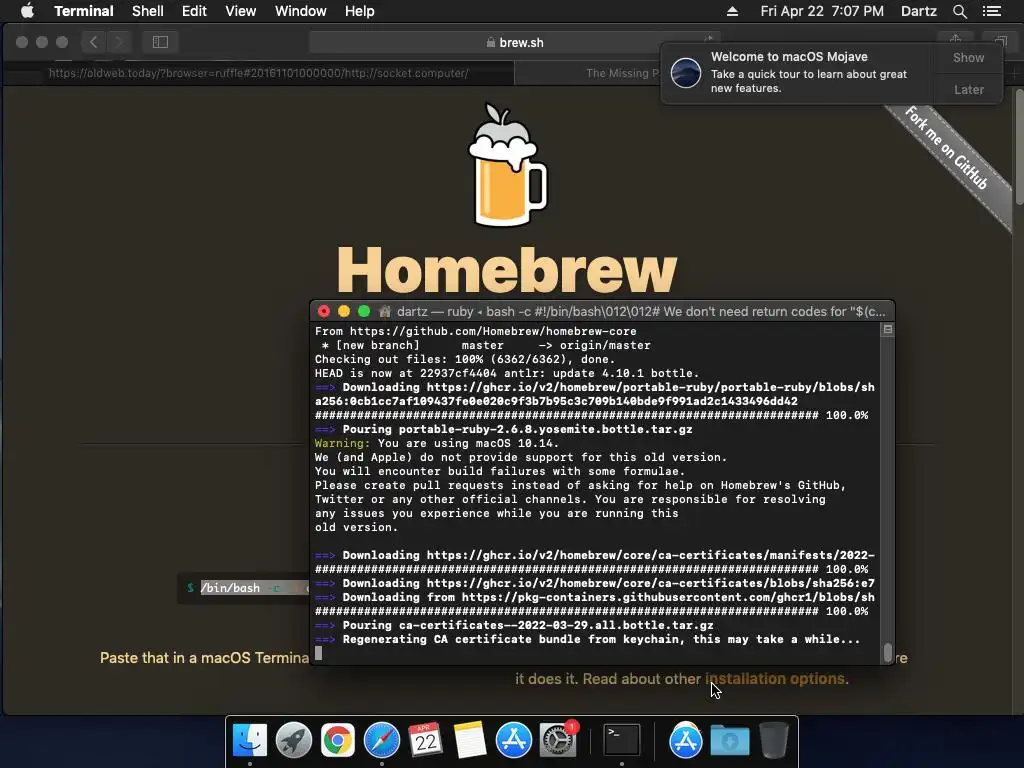
Task: Click the Terminal window title bar home icon
Action: [385, 312]
